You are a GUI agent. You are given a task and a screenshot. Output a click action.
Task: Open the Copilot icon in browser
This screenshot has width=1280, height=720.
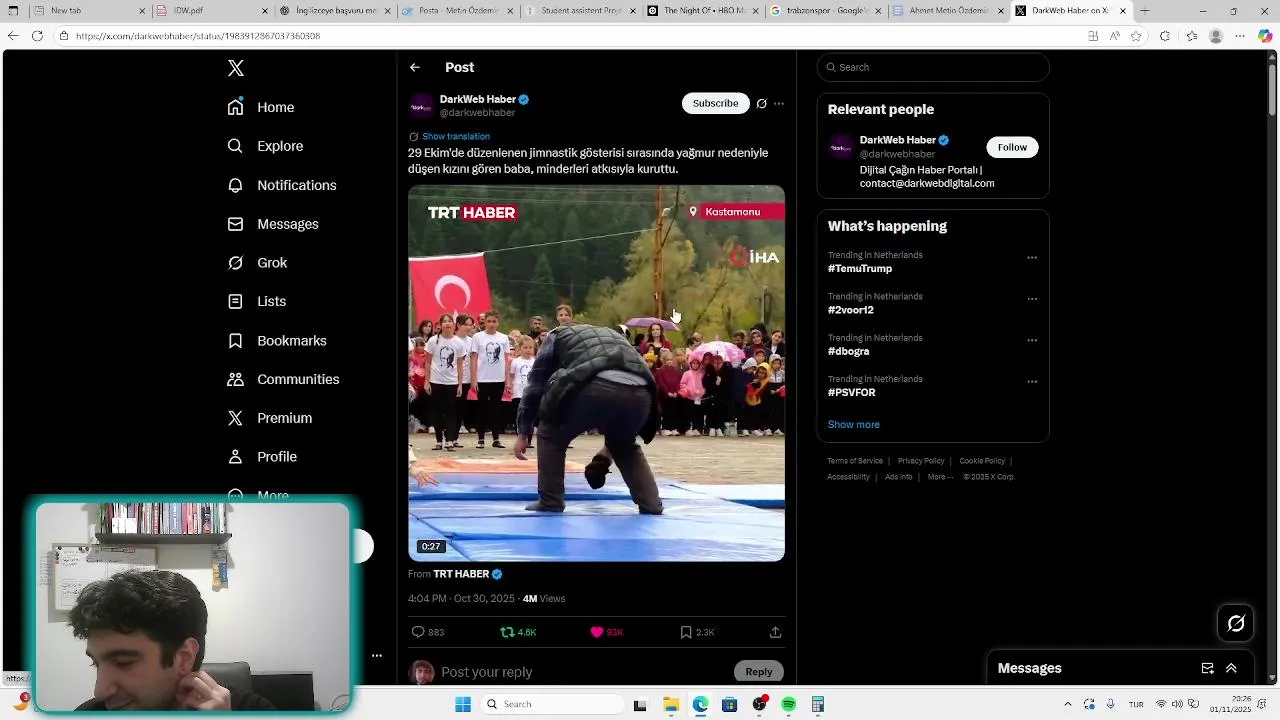coord(1265,36)
